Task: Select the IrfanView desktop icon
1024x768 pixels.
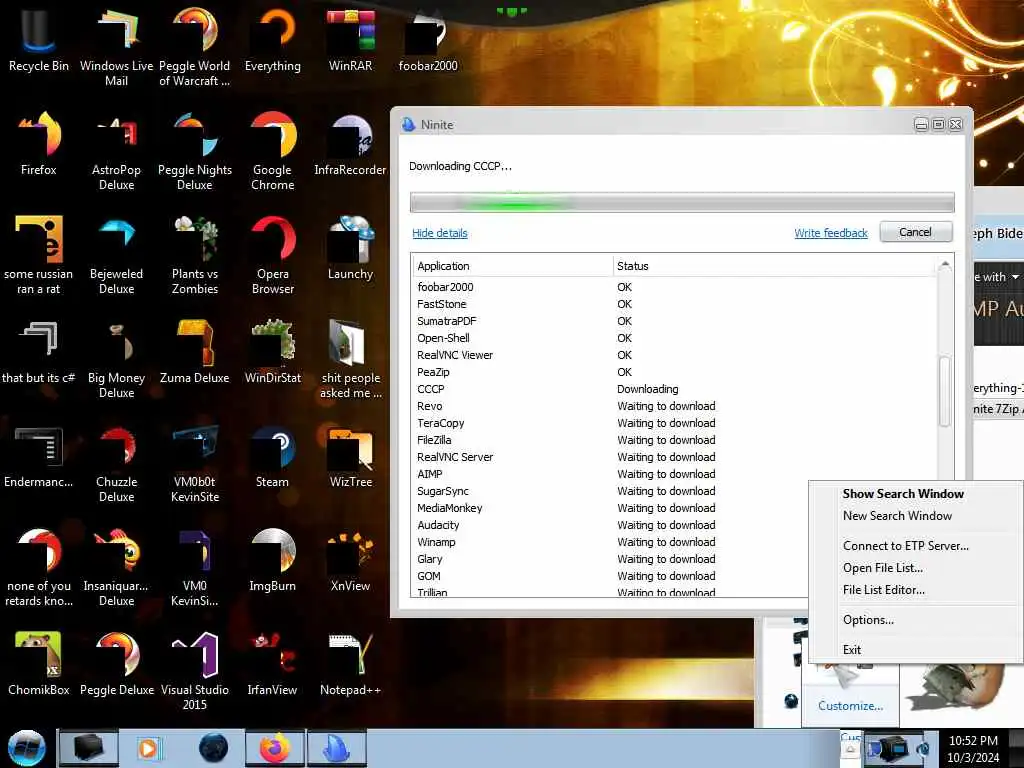Action: 273,664
